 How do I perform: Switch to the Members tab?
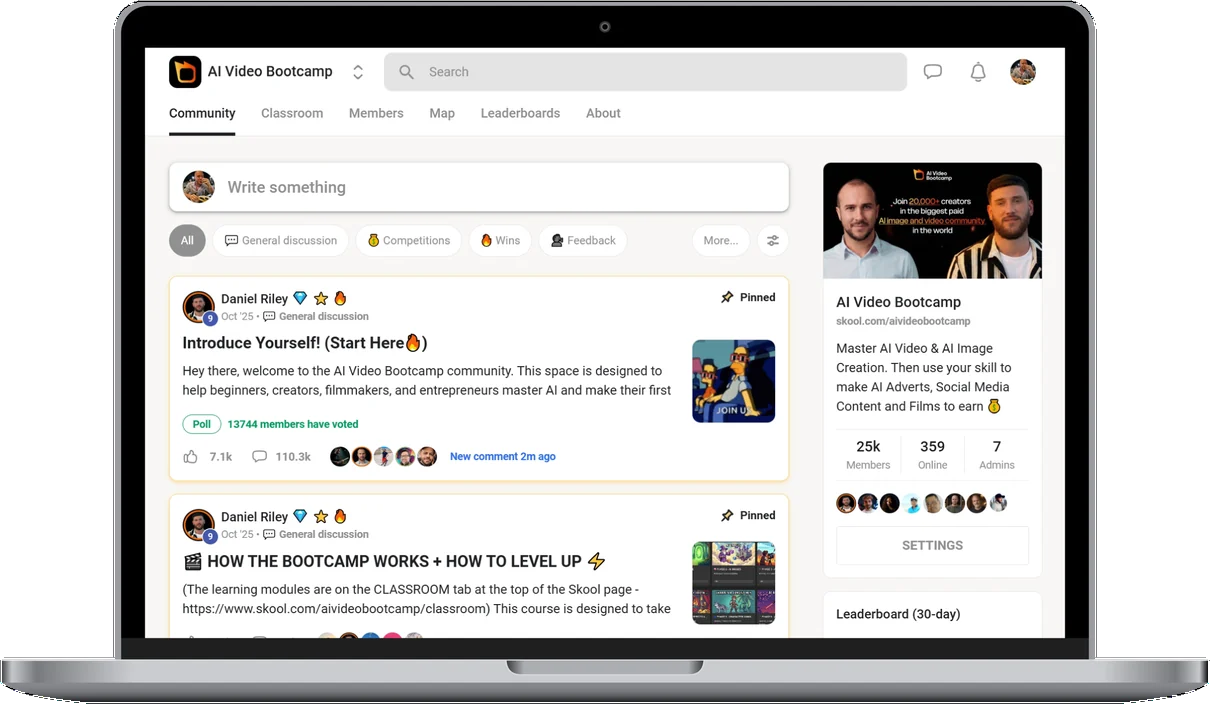tap(376, 113)
